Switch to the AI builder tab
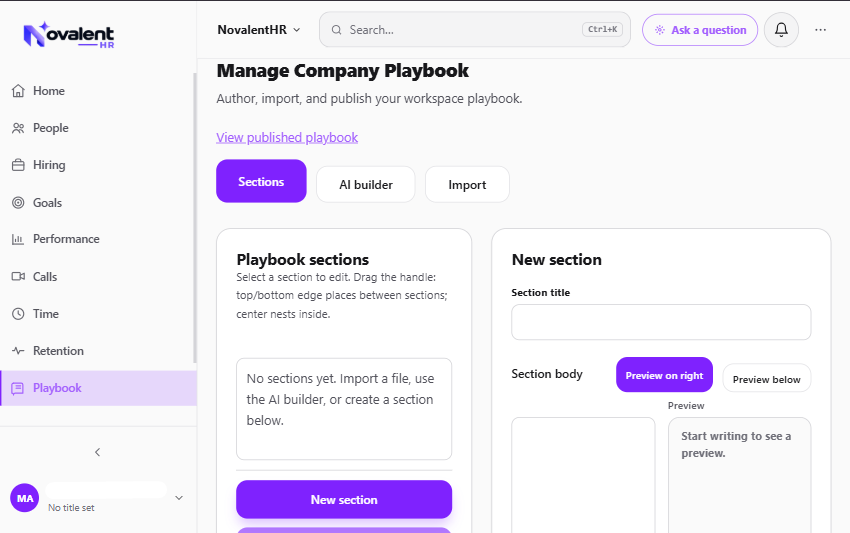Image resolution: width=850 pixels, height=533 pixels. (366, 185)
